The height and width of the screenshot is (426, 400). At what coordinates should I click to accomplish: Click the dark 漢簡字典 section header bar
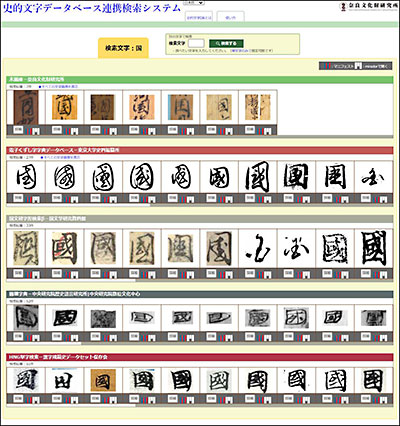[200, 294]
